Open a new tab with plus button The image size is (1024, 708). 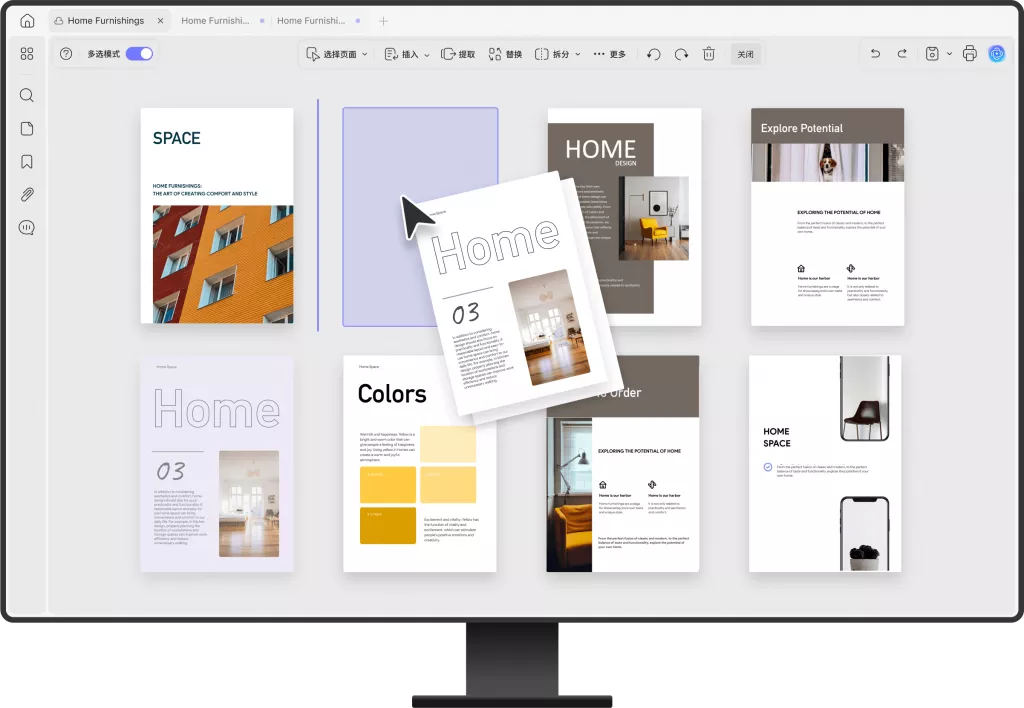point(384,21)
